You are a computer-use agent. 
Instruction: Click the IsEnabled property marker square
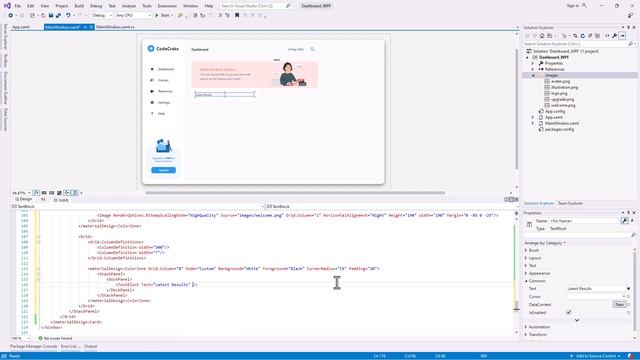click(629, 312)
